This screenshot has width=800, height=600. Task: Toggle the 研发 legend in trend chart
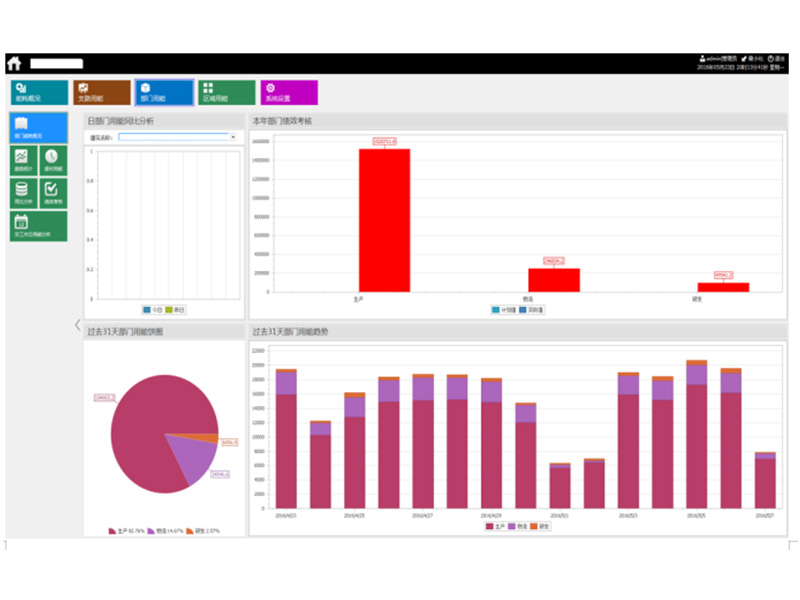coord(540,527)
